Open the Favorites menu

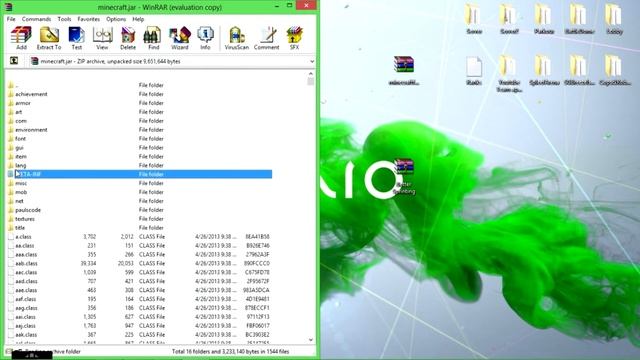tap(89, 19)
